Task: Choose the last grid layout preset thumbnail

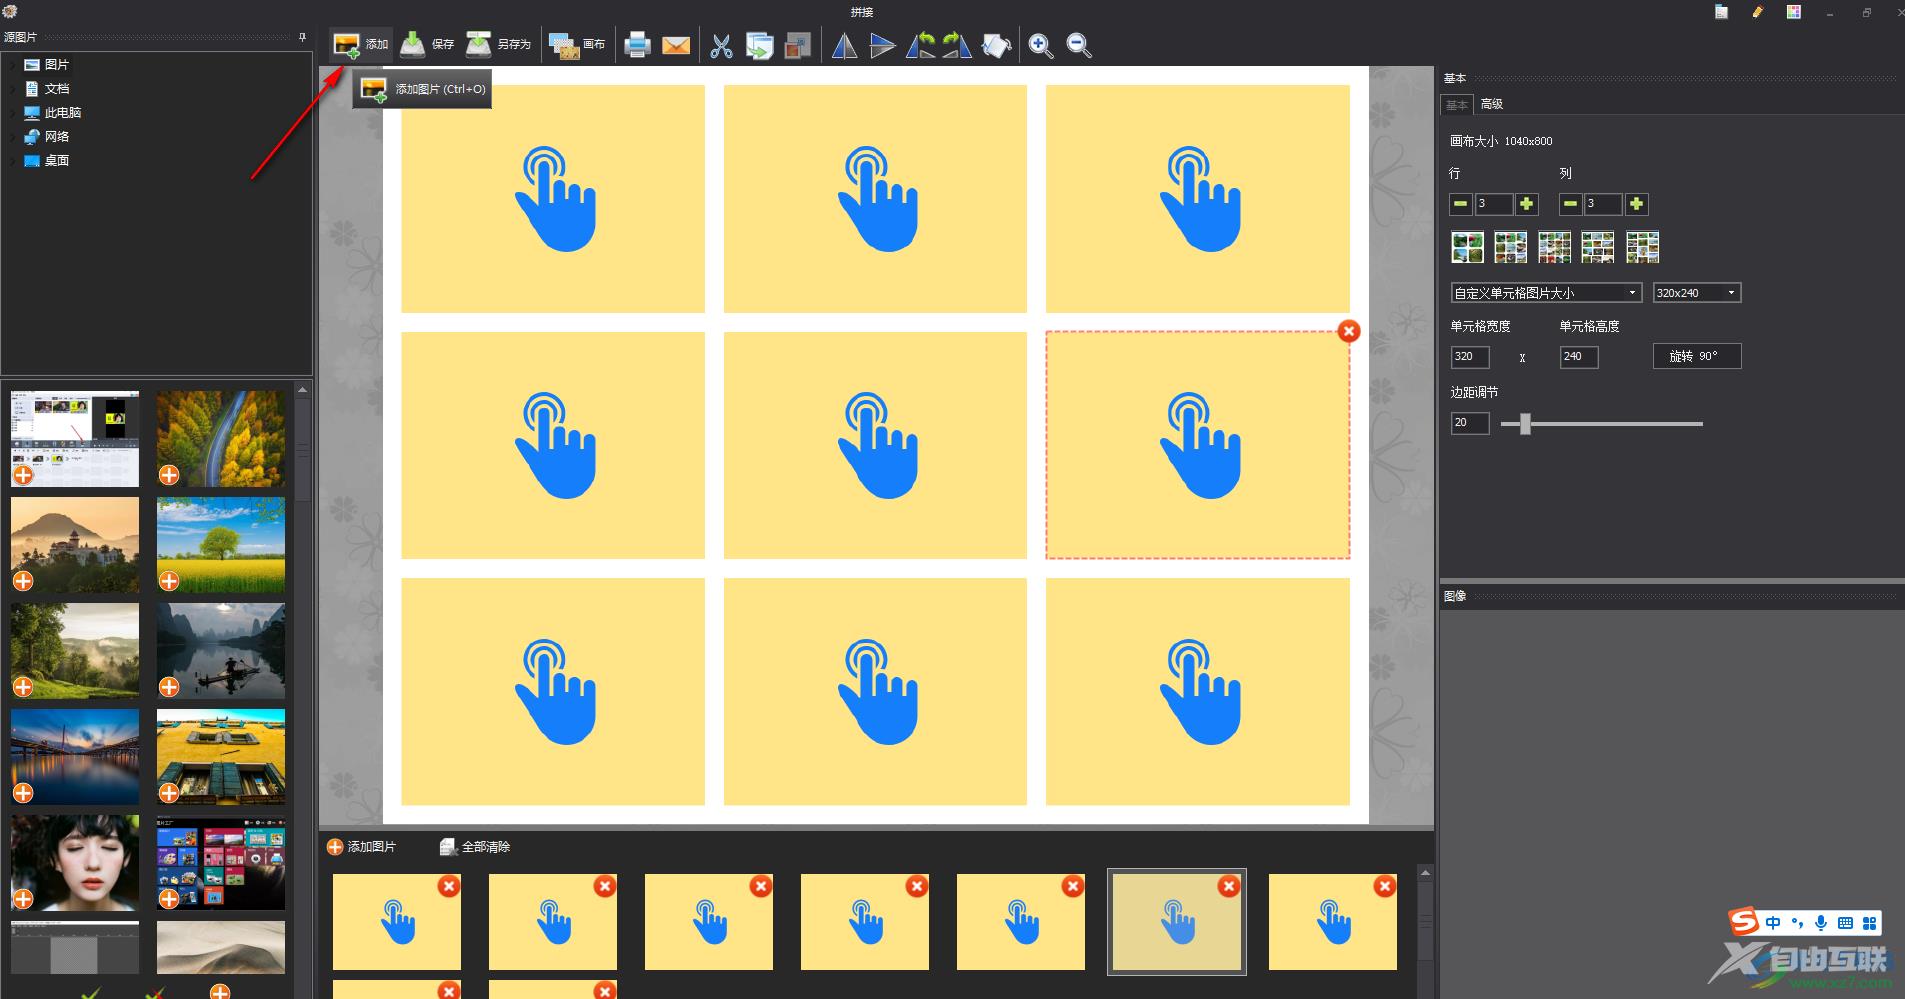Action: (1642, 247)
